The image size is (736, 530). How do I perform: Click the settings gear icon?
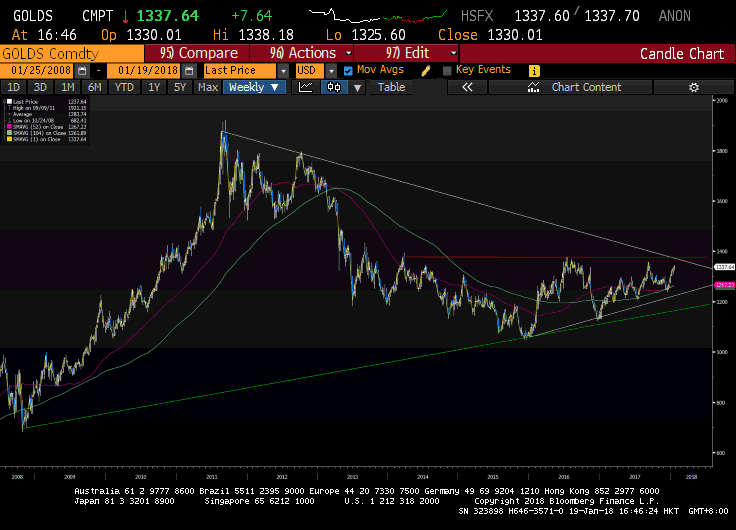click(x=693, y=87)
